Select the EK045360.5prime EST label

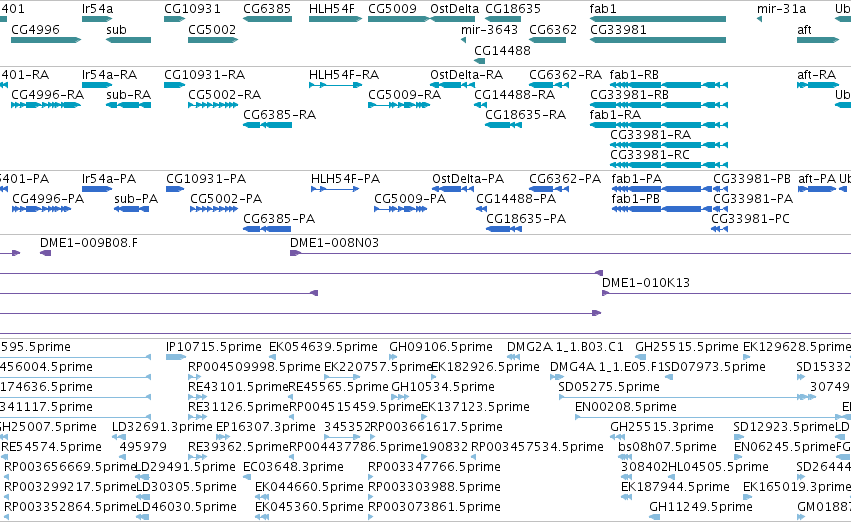pyautogui.click(x=309, y=507)
